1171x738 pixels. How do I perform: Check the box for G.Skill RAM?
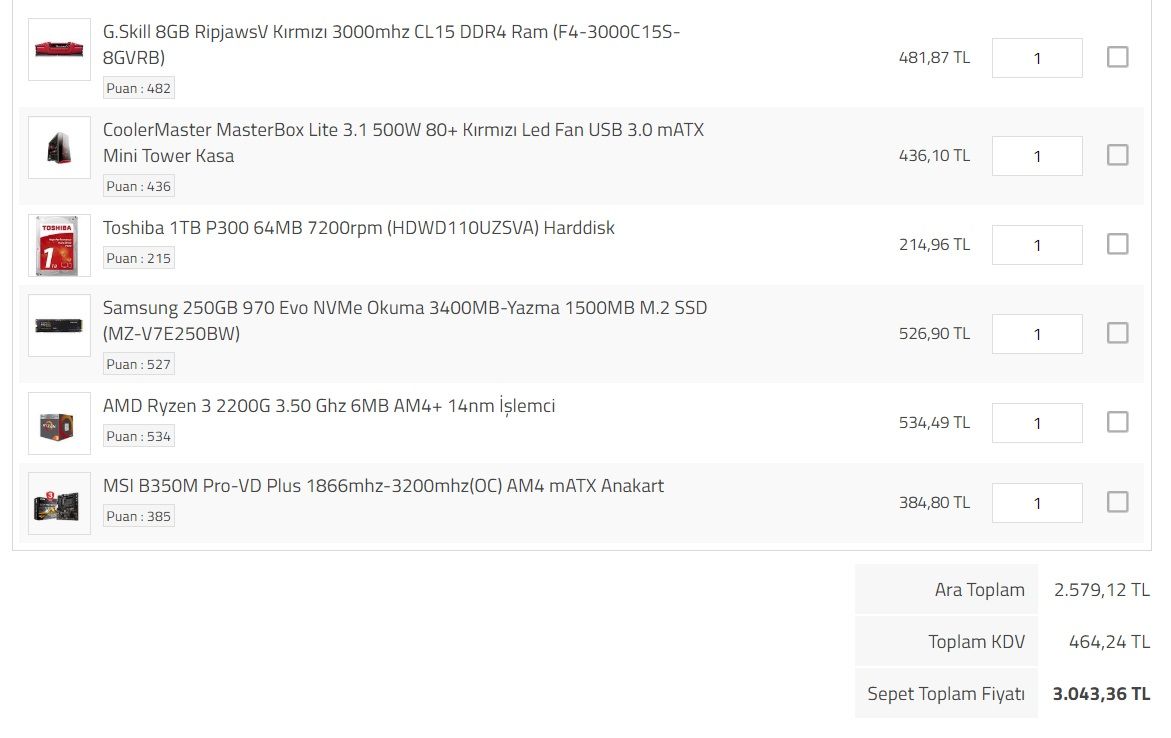1117,58
